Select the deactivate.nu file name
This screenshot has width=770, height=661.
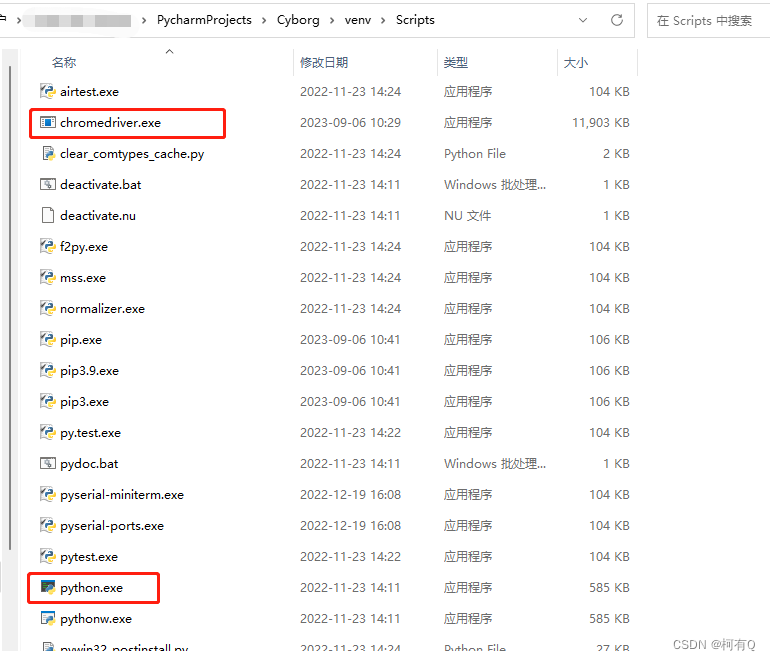click(x=98, y=216)
